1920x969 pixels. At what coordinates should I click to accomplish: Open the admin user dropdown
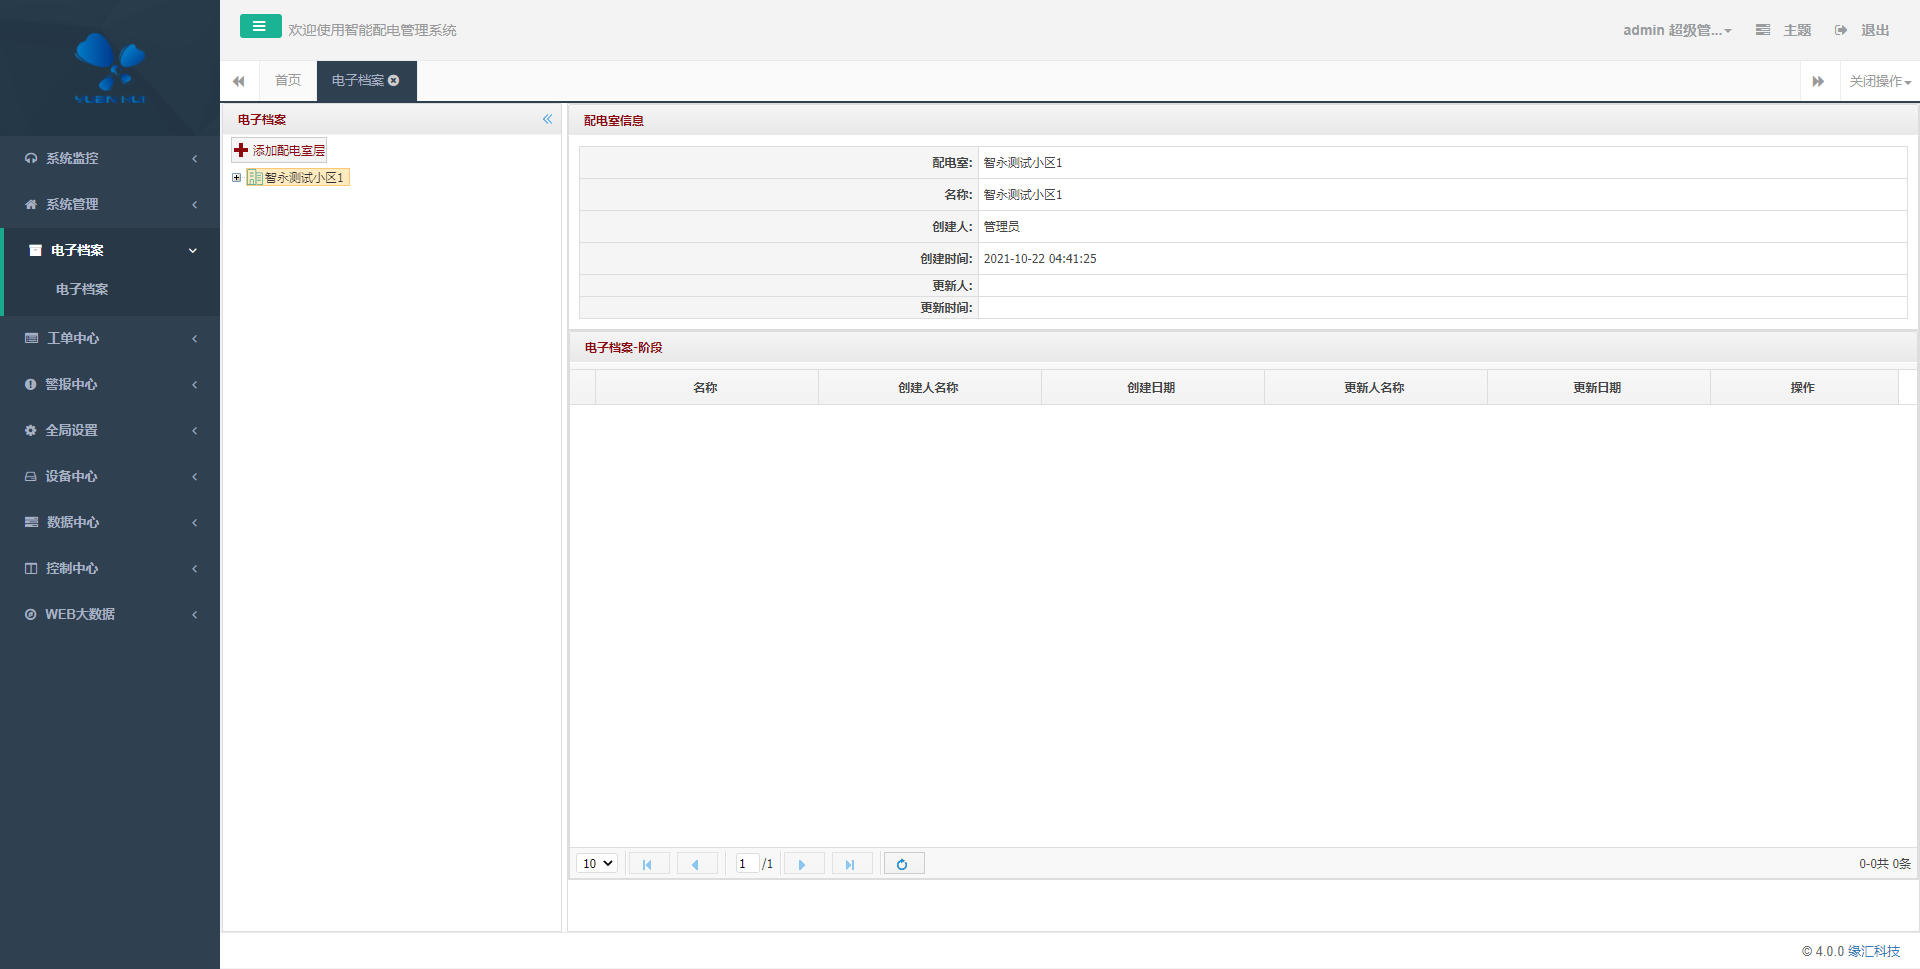(x=1676, y=30)
